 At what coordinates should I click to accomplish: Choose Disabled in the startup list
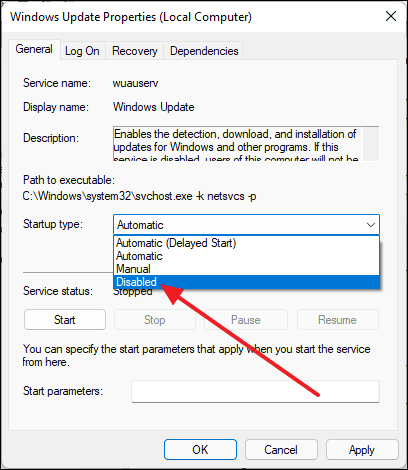pyautogui.click(x=246, y=282)
